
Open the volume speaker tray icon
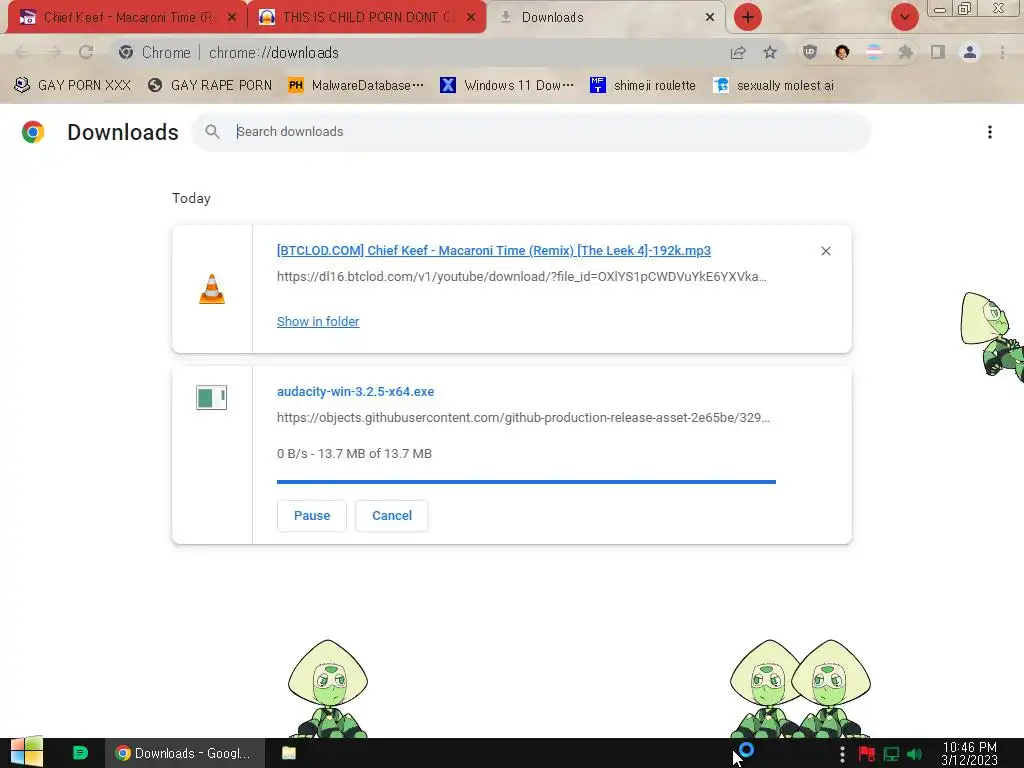click(x=915, y=754)
